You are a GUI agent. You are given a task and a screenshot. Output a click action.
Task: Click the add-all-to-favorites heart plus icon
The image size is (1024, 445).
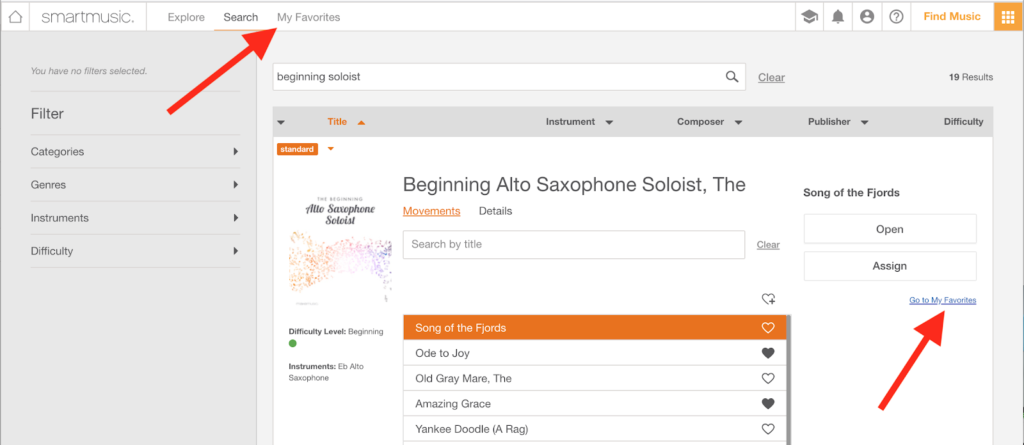point(768,299)
